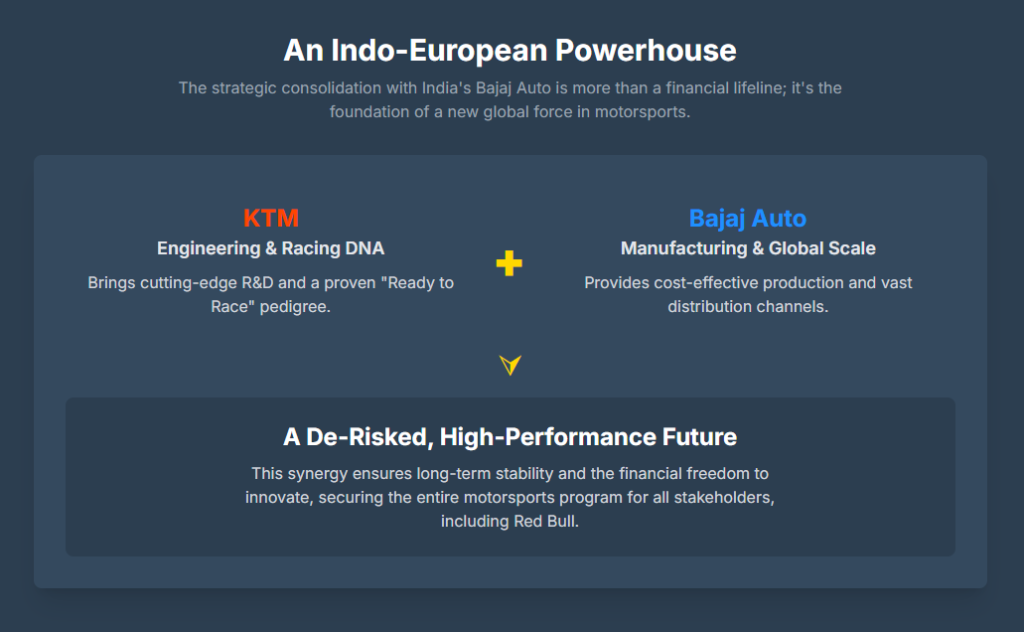1024x632 pixels.
Task: Click "Red Bull" in the final paragraph
Action: (546, 521)
